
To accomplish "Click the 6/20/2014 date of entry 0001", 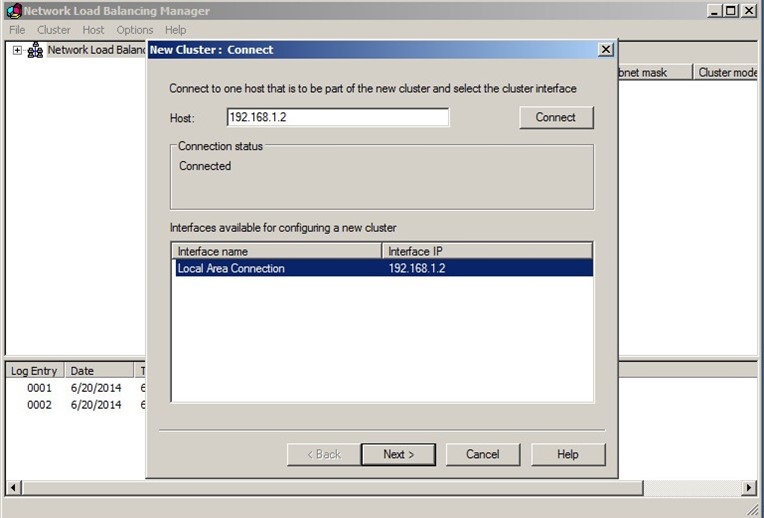I will point(96,388).
